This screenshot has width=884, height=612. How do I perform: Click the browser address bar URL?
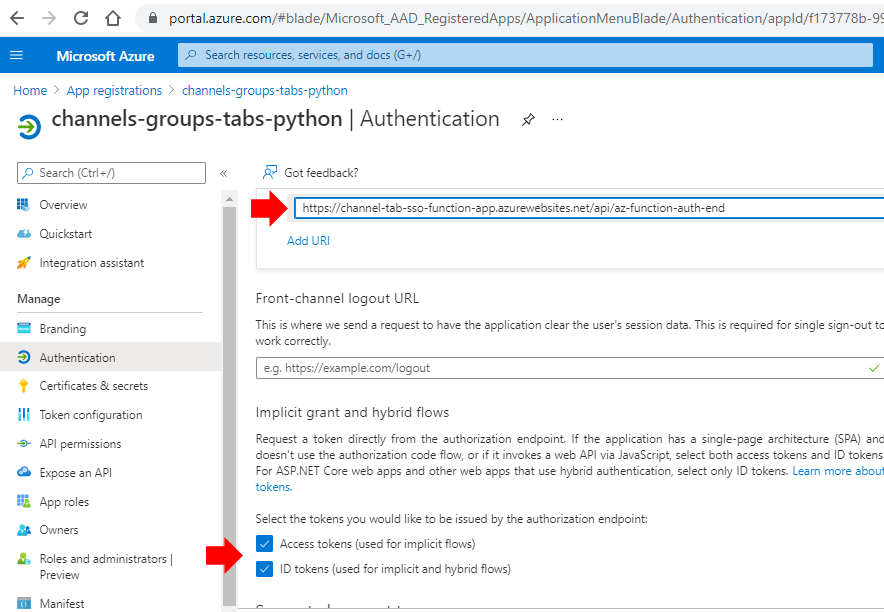pos(525,18)
